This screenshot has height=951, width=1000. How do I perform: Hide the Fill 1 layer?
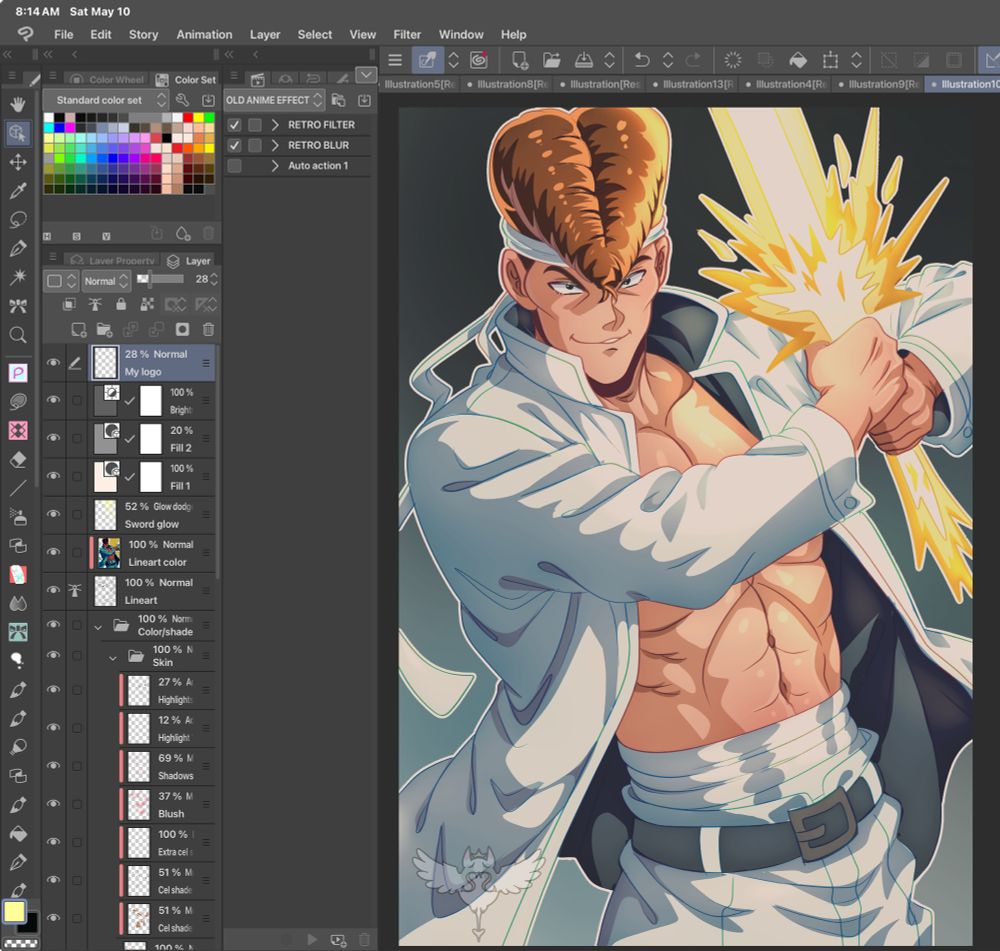pos(54,476)
